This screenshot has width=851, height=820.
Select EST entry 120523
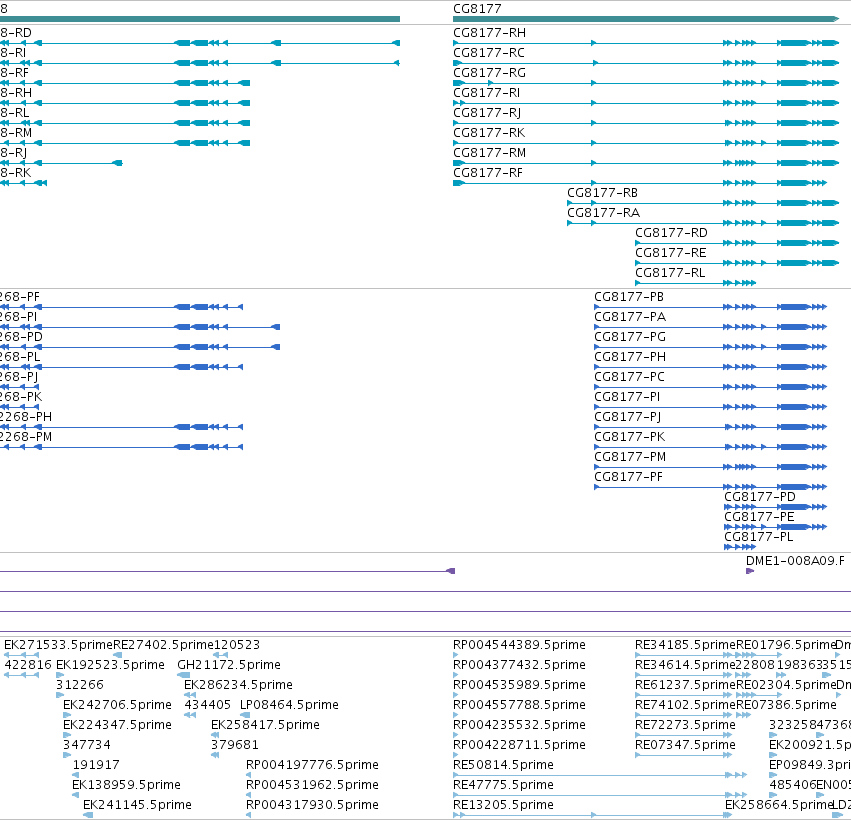pos(237,645)
